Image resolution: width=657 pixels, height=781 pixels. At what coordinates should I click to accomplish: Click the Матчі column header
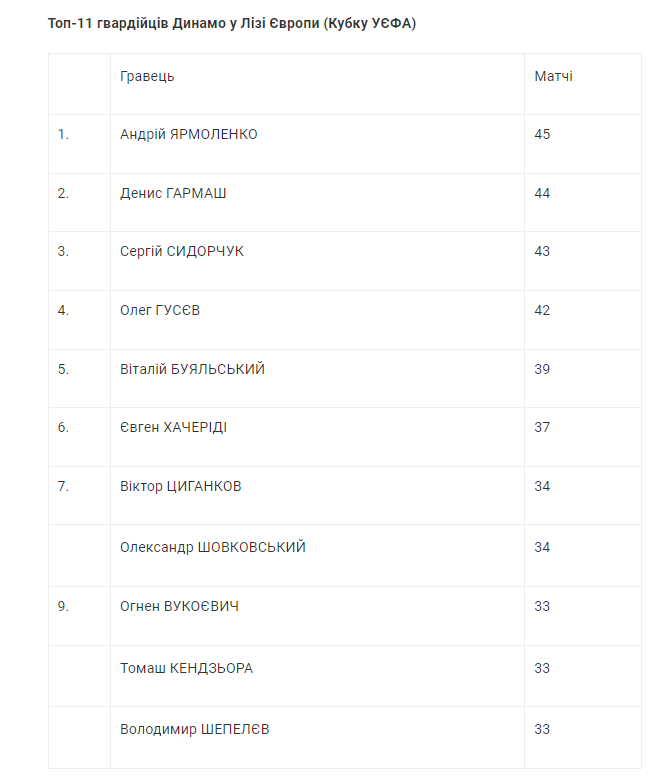pyautogui.click(x=553, y=76)
